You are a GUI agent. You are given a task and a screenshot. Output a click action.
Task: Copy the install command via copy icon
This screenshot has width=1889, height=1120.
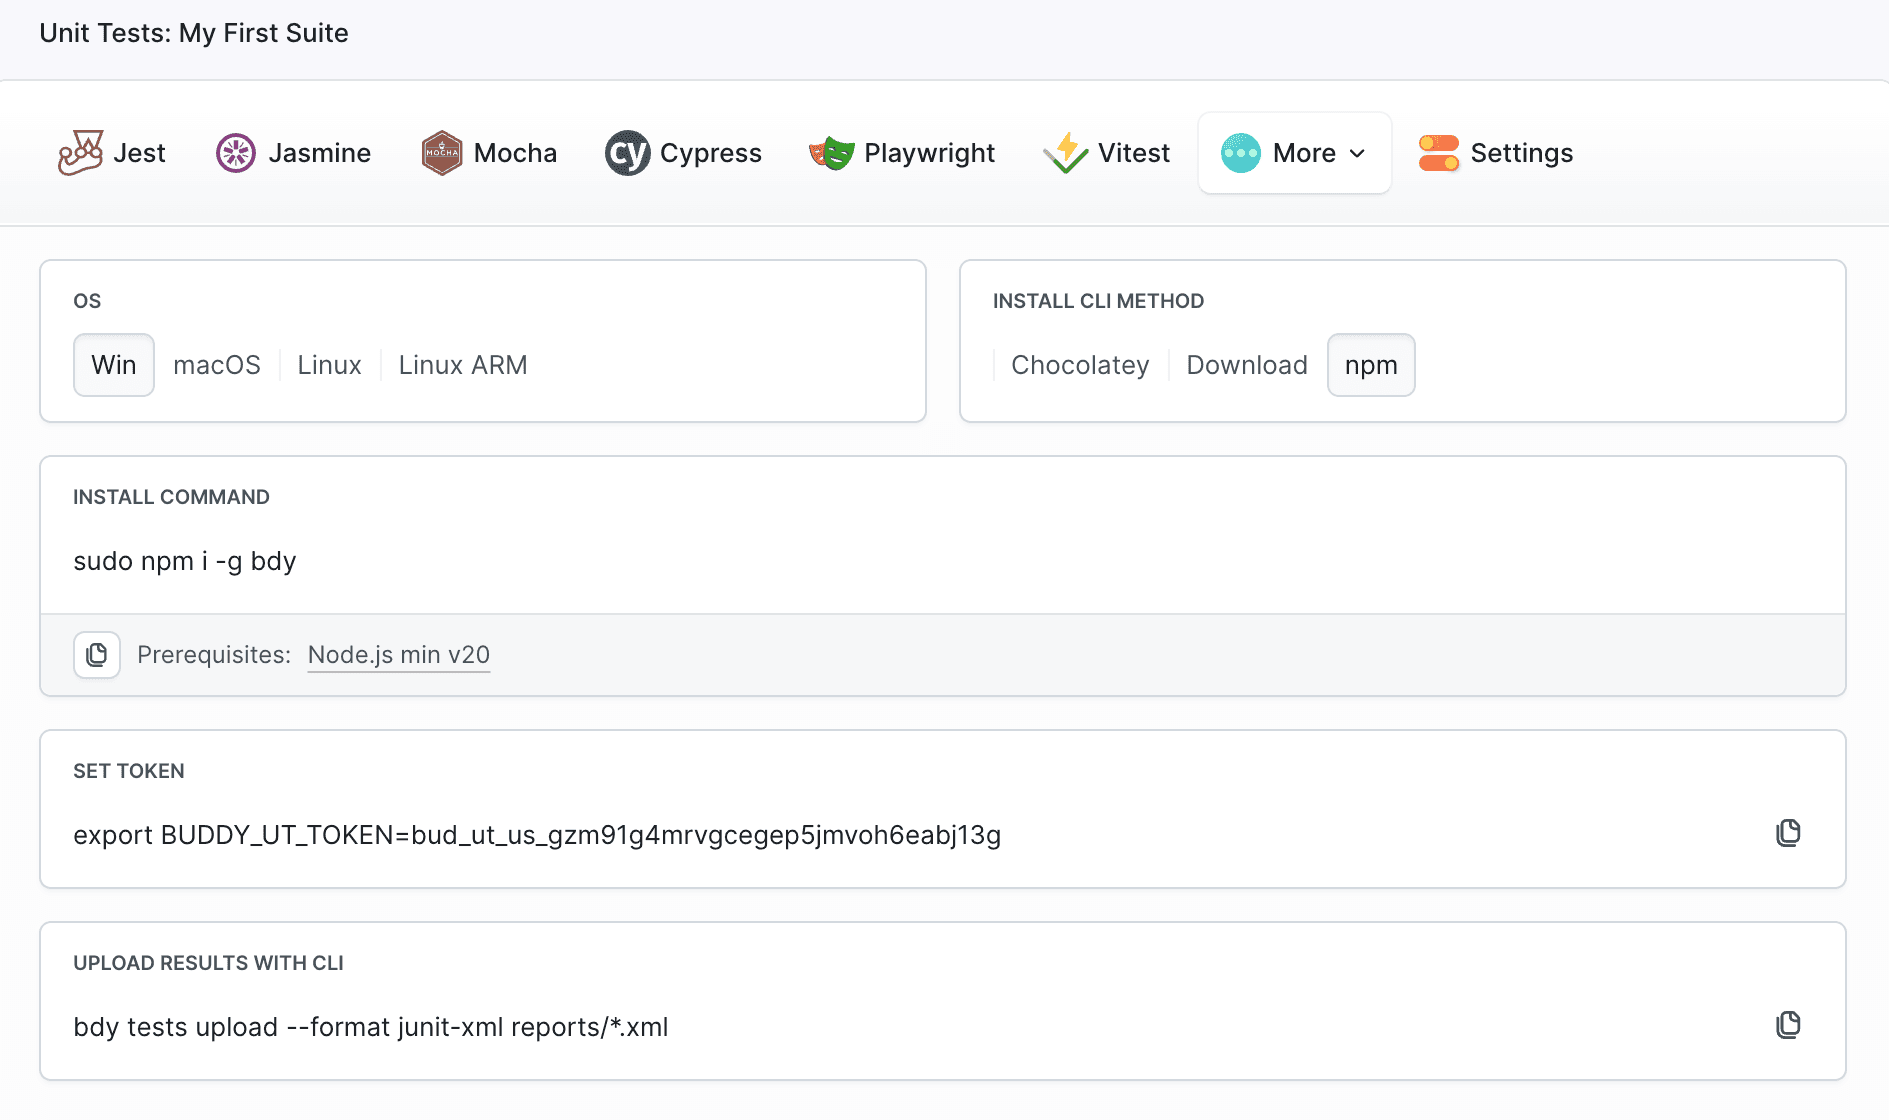(96, 655)
